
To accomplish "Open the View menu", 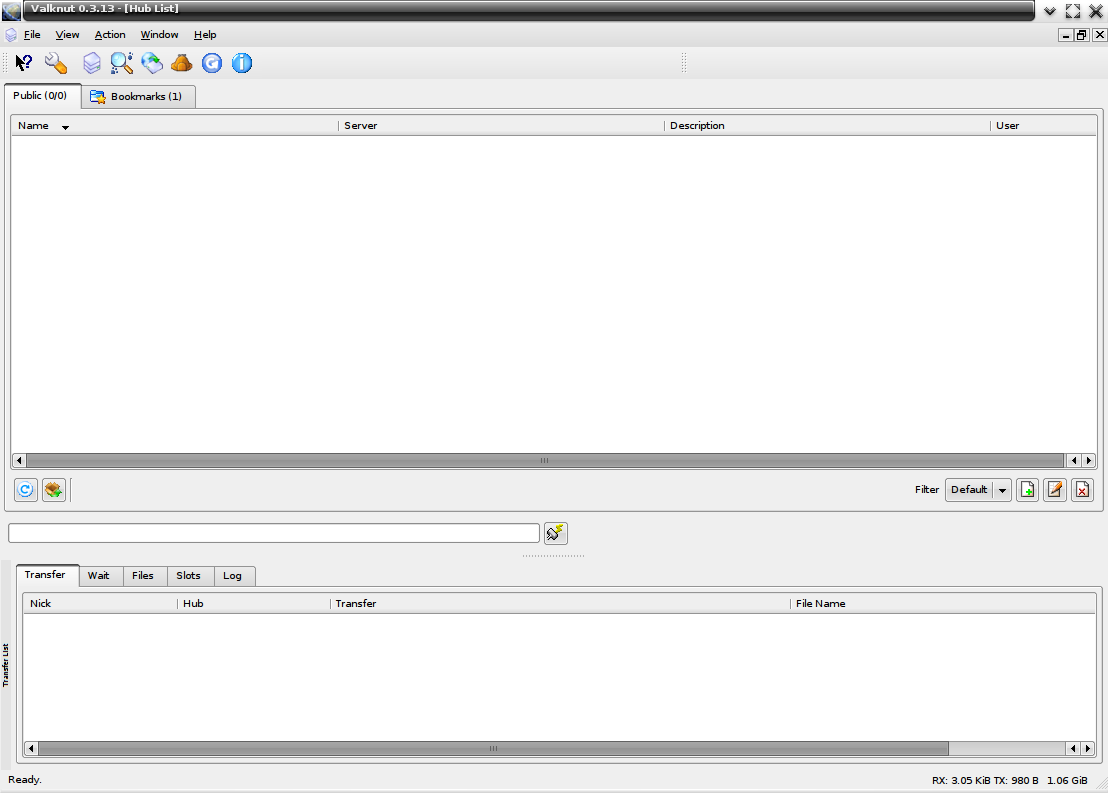I will (67, 35).
